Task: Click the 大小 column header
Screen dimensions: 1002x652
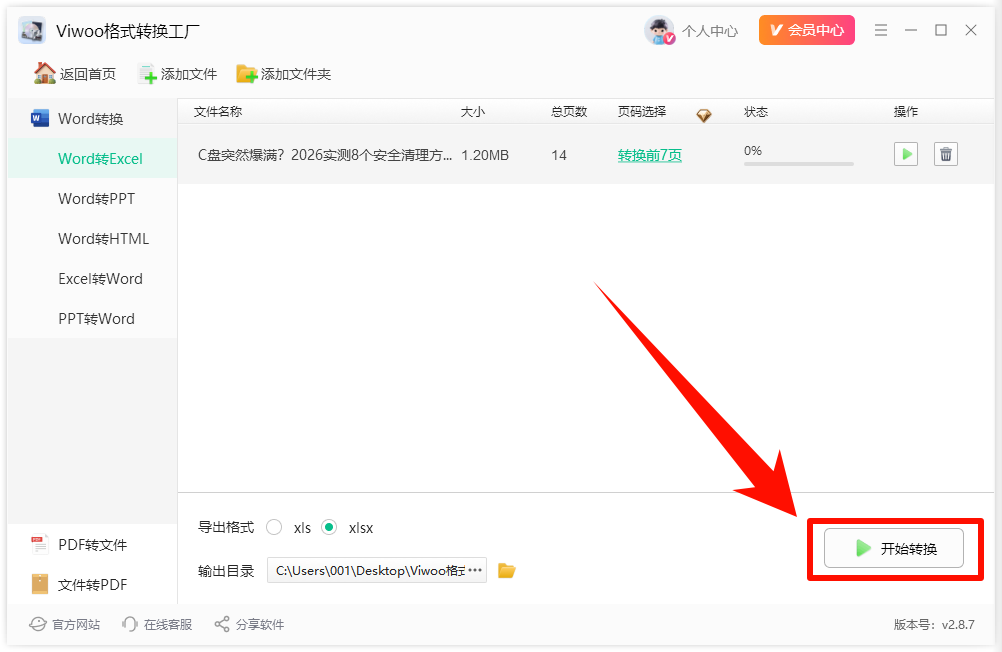Action: (473, 112)
